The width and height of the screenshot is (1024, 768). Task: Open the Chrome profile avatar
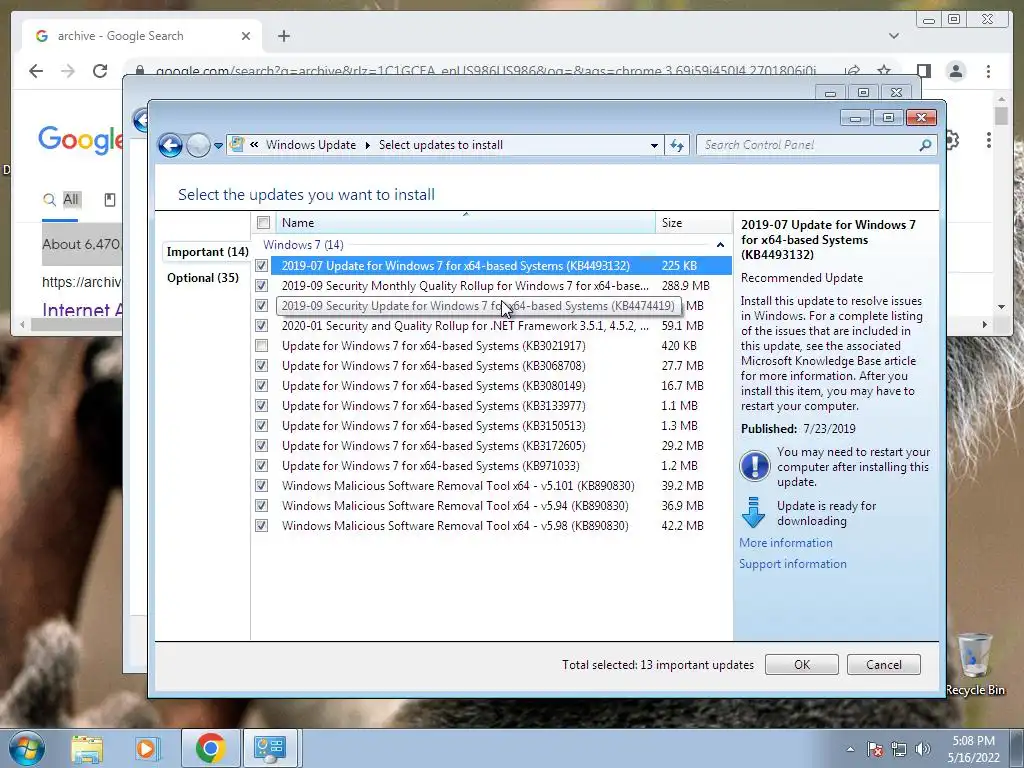click(x=955, y=71)
